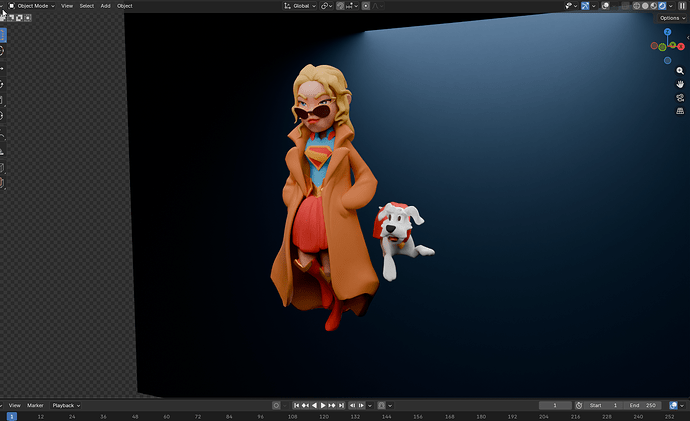This screenshot has width=690, height=421.
Task: Toggle snapping with the magnet icon
Action: pyautogui.click(x=340, y=6)
